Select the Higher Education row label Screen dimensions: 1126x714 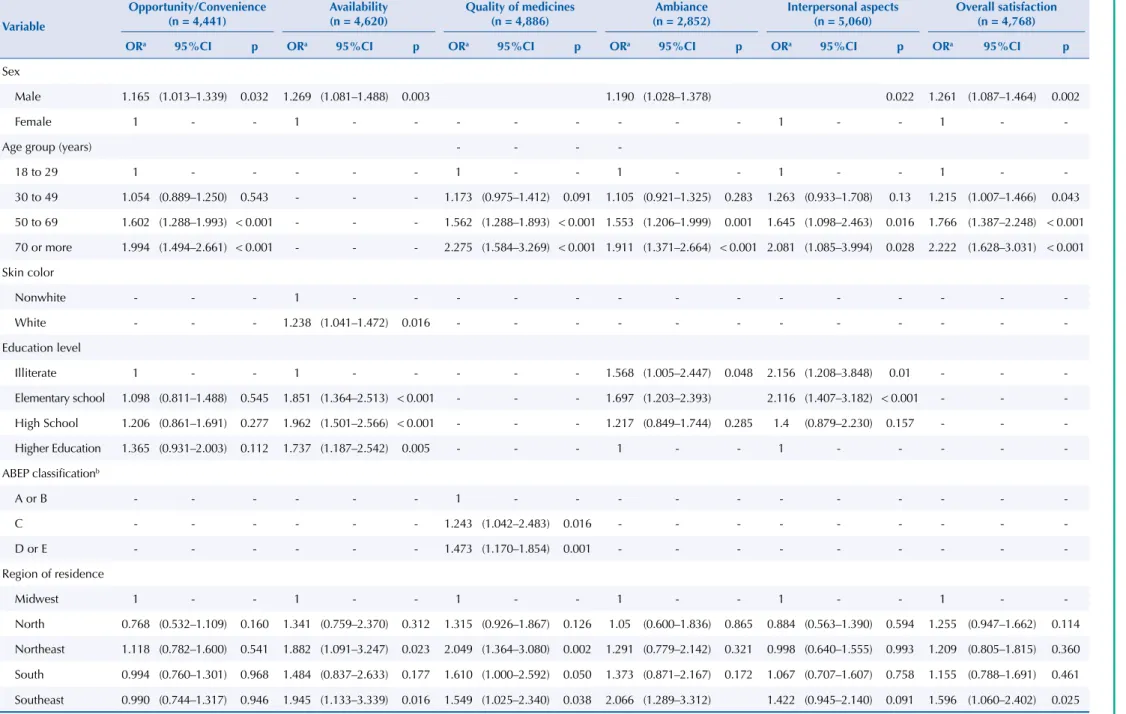pos(57,449)
